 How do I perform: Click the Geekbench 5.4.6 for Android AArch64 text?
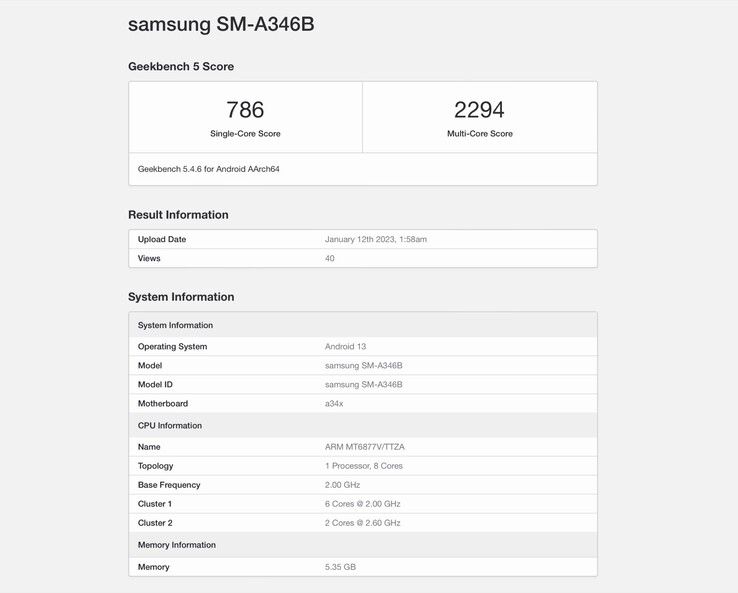point(209,169)
